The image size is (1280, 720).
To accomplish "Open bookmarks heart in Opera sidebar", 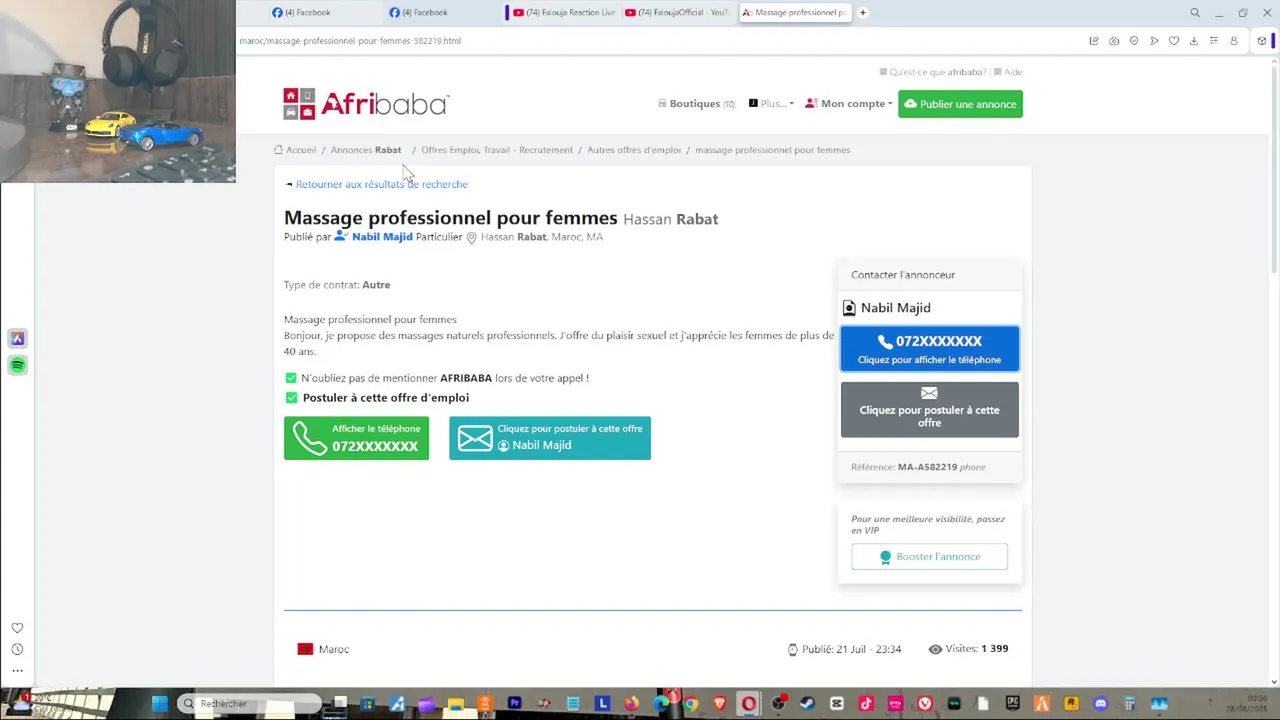I will pyautogui.click(x=17, y=628).
